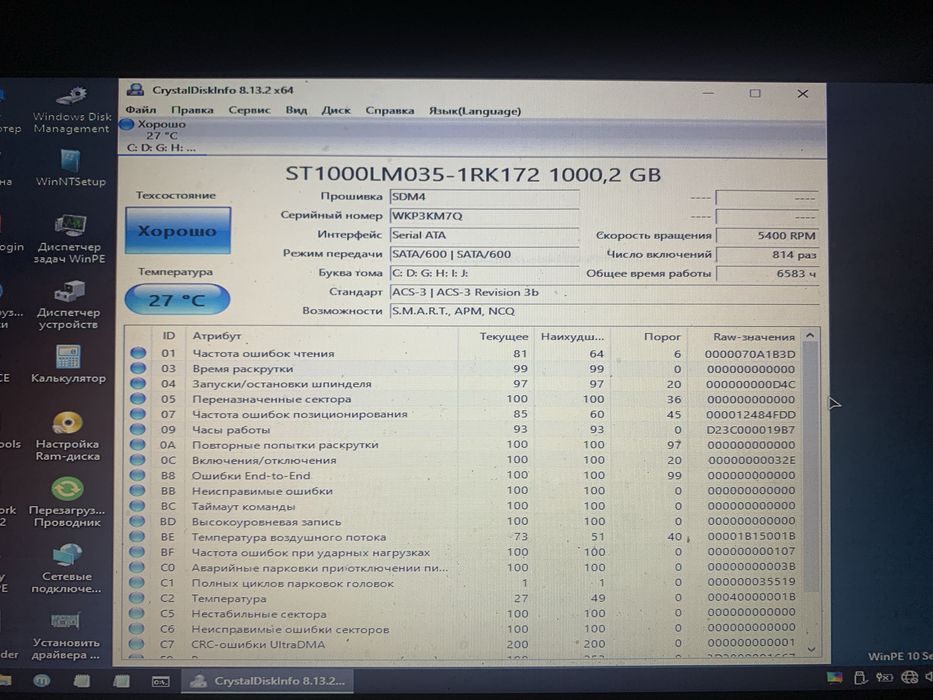The width and height of the screenshot is (933, 700).
Task: Click the CrystalDiskInfo title bar app icon
Action: click(135, 90)
